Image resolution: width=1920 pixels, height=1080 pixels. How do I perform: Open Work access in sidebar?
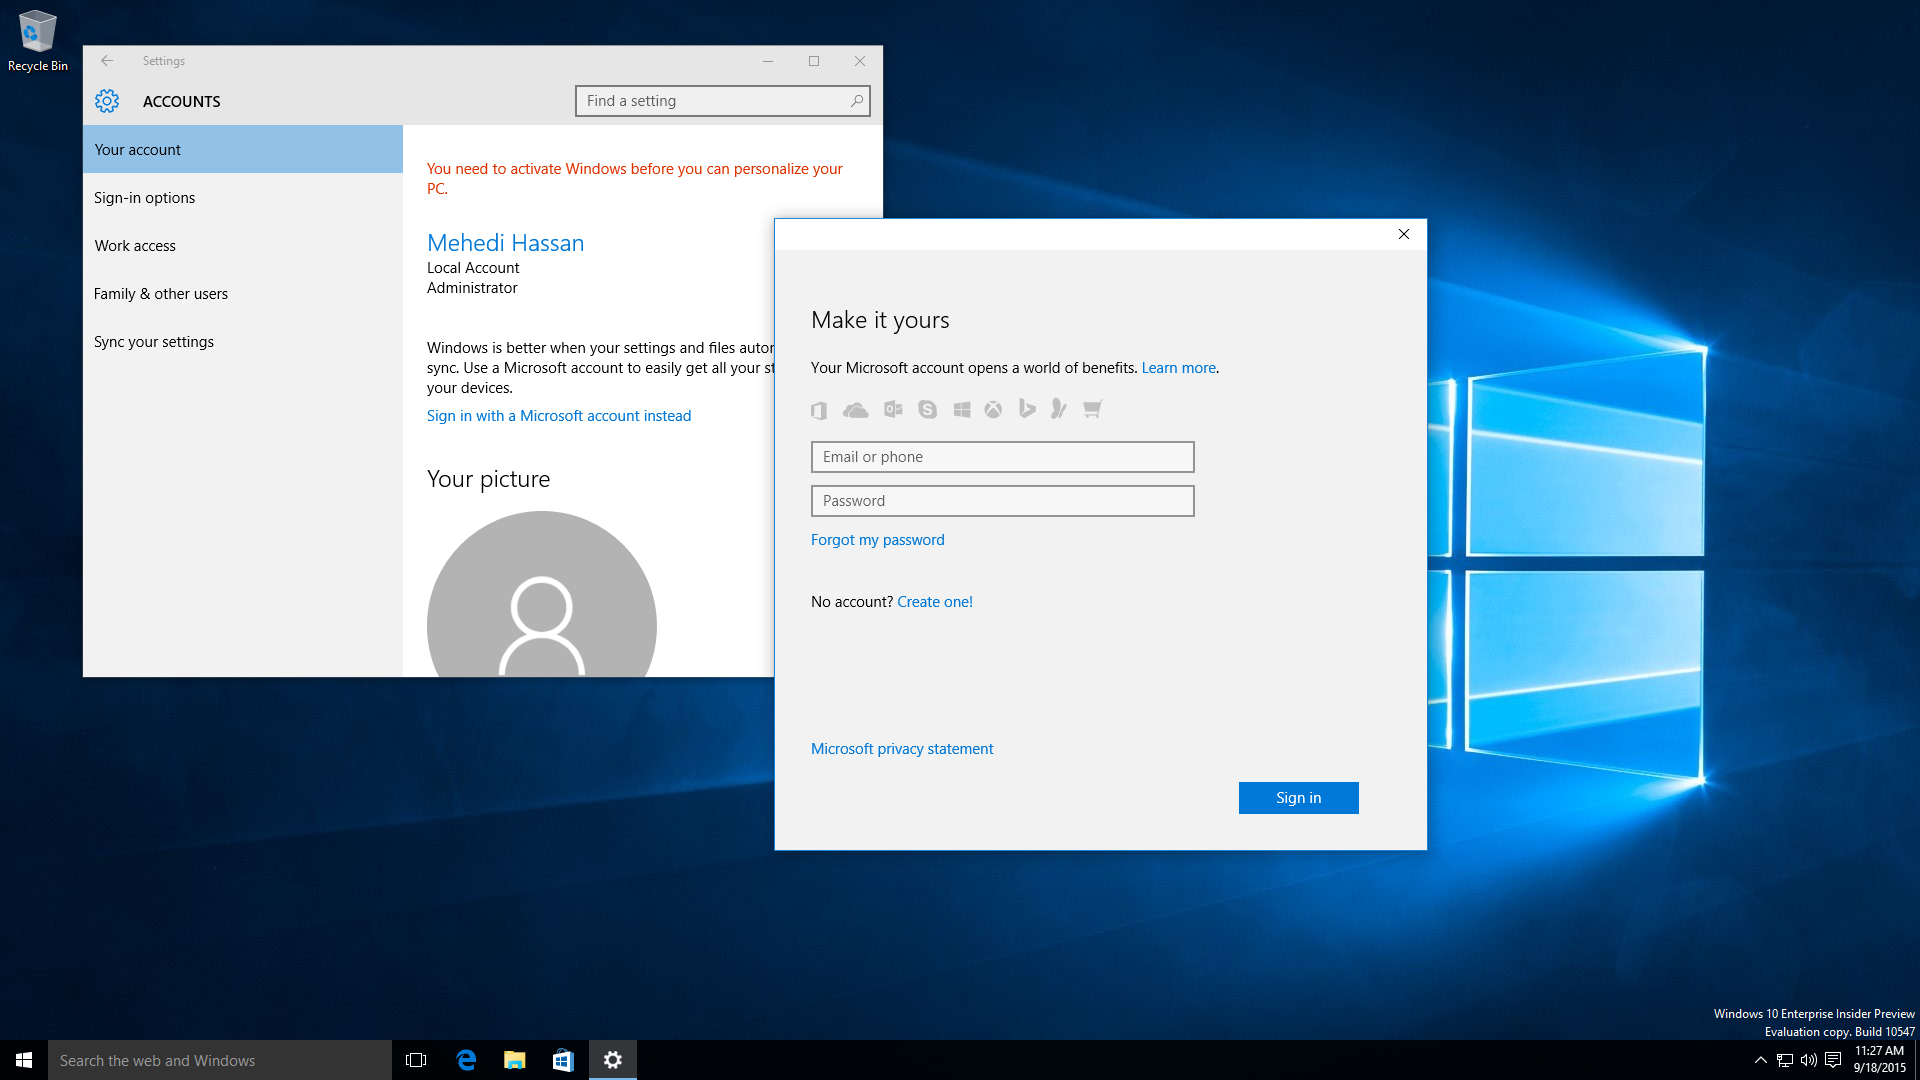[243, 246]
